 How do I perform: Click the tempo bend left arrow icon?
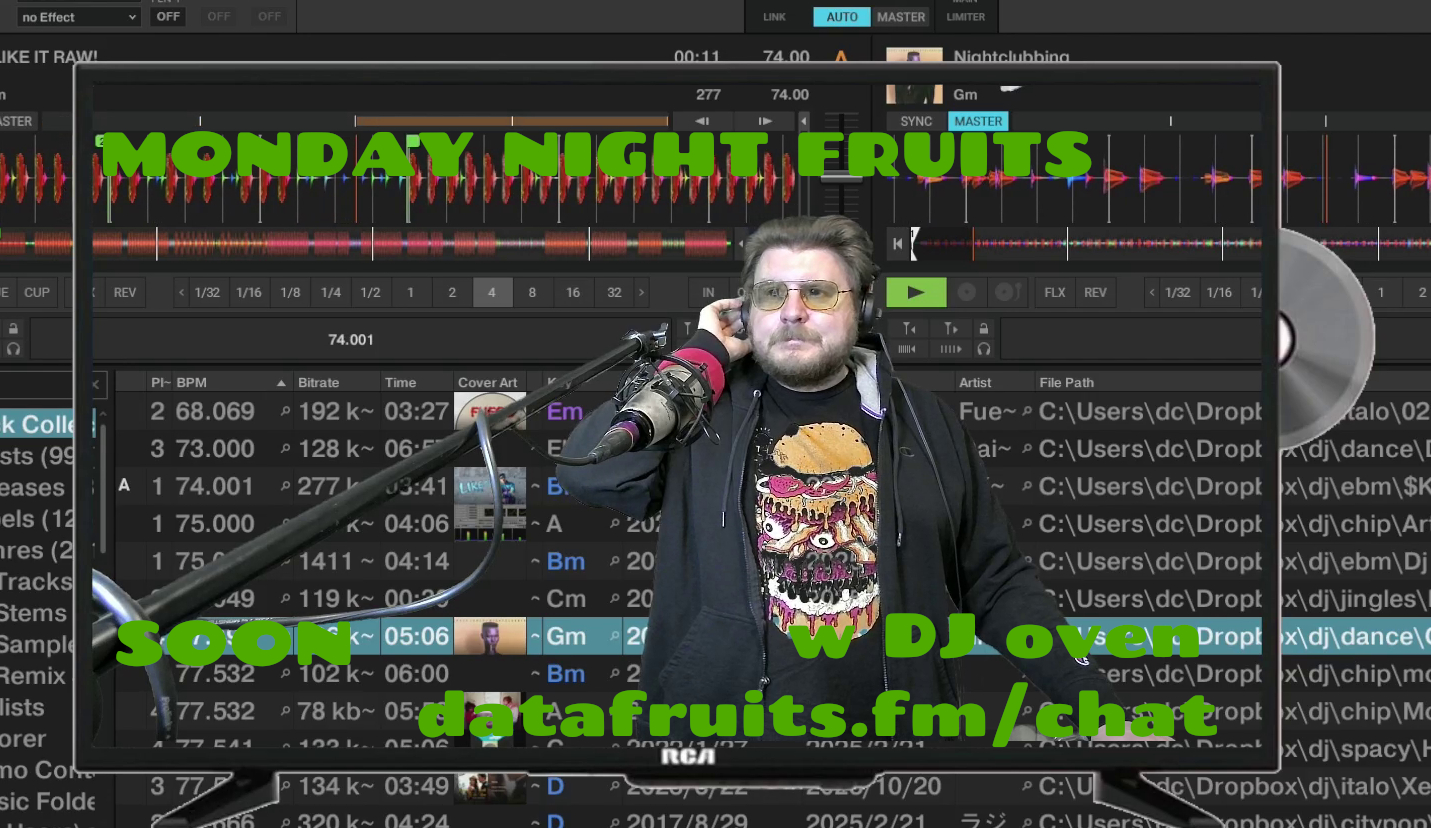[x=702, y=121]
